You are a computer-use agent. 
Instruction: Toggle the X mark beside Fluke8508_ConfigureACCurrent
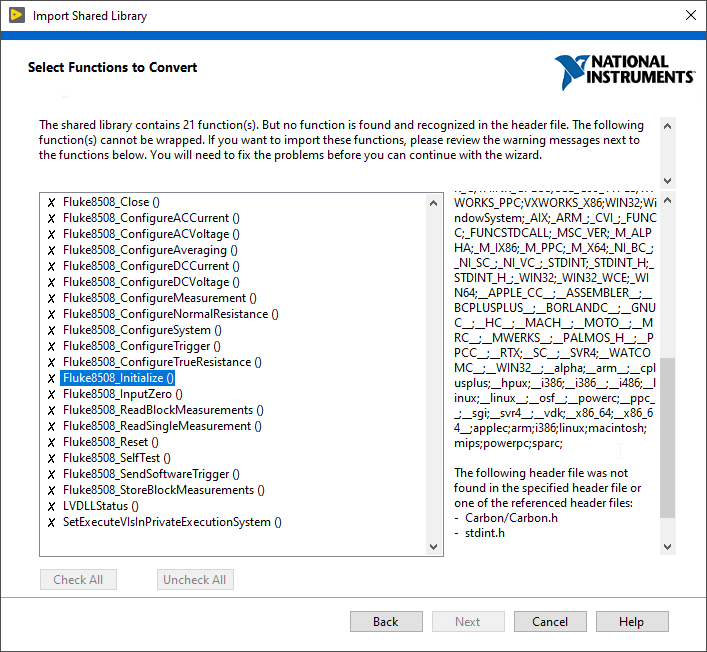click(x=51, y=218)
